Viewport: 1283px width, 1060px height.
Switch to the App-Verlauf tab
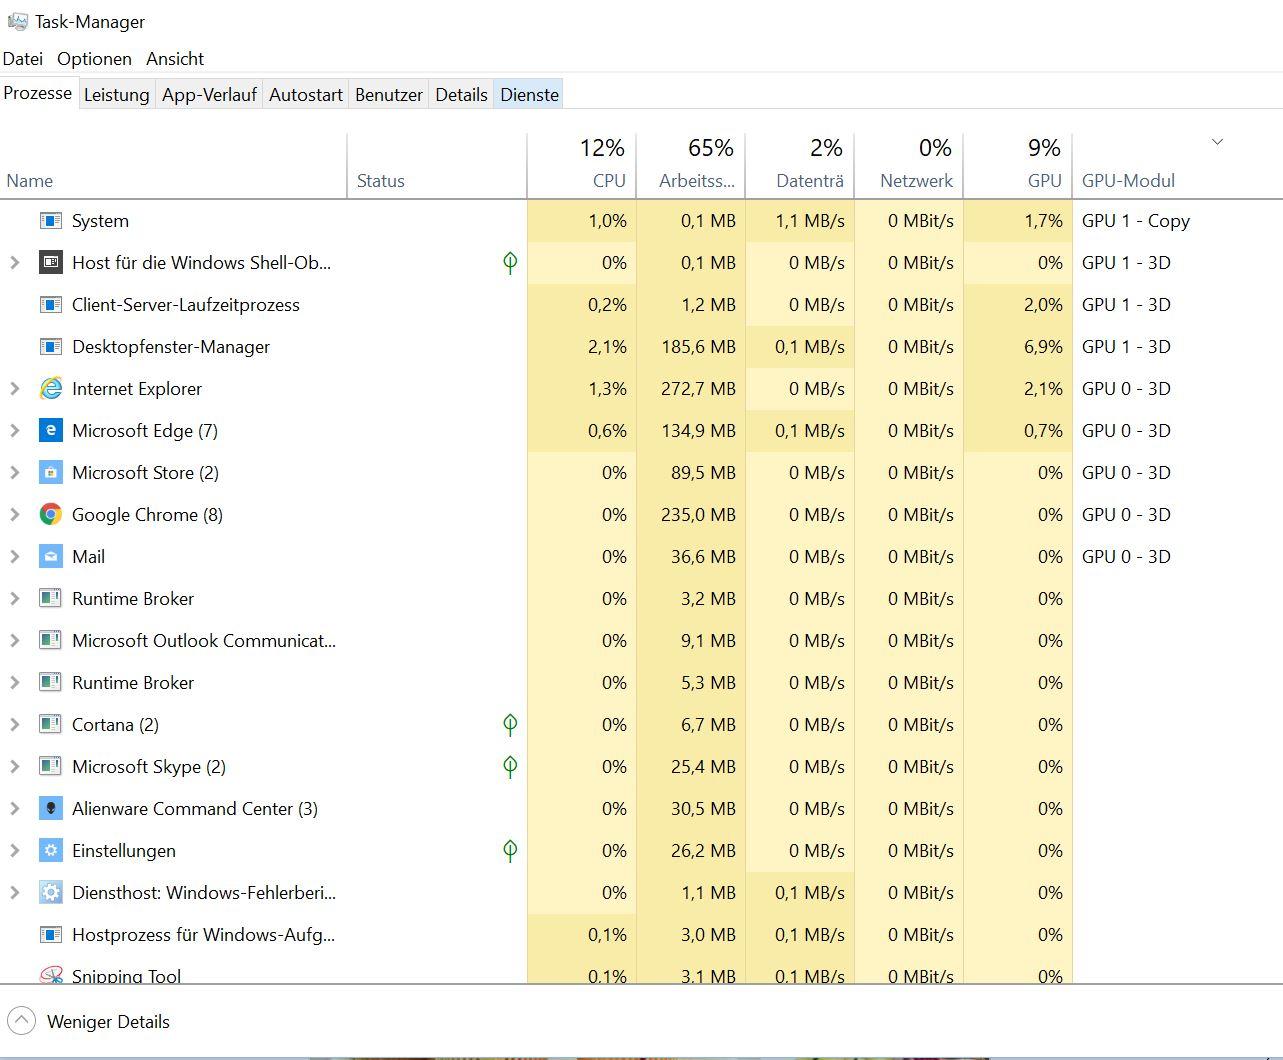[x=209, y=95]
